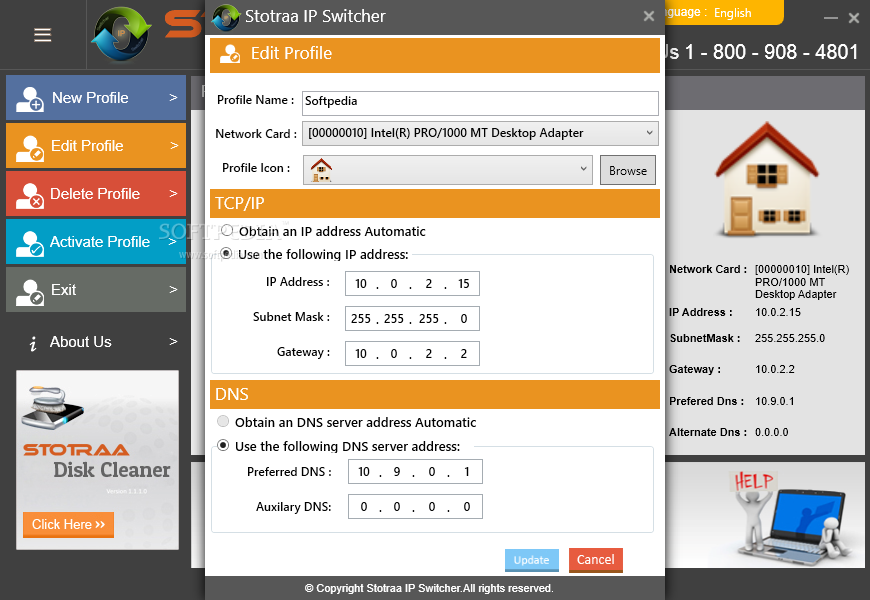Click the 0.0.0.0 Alternate Dns value
The width and height of the screenshot is (870, 600).
point(771,432)
